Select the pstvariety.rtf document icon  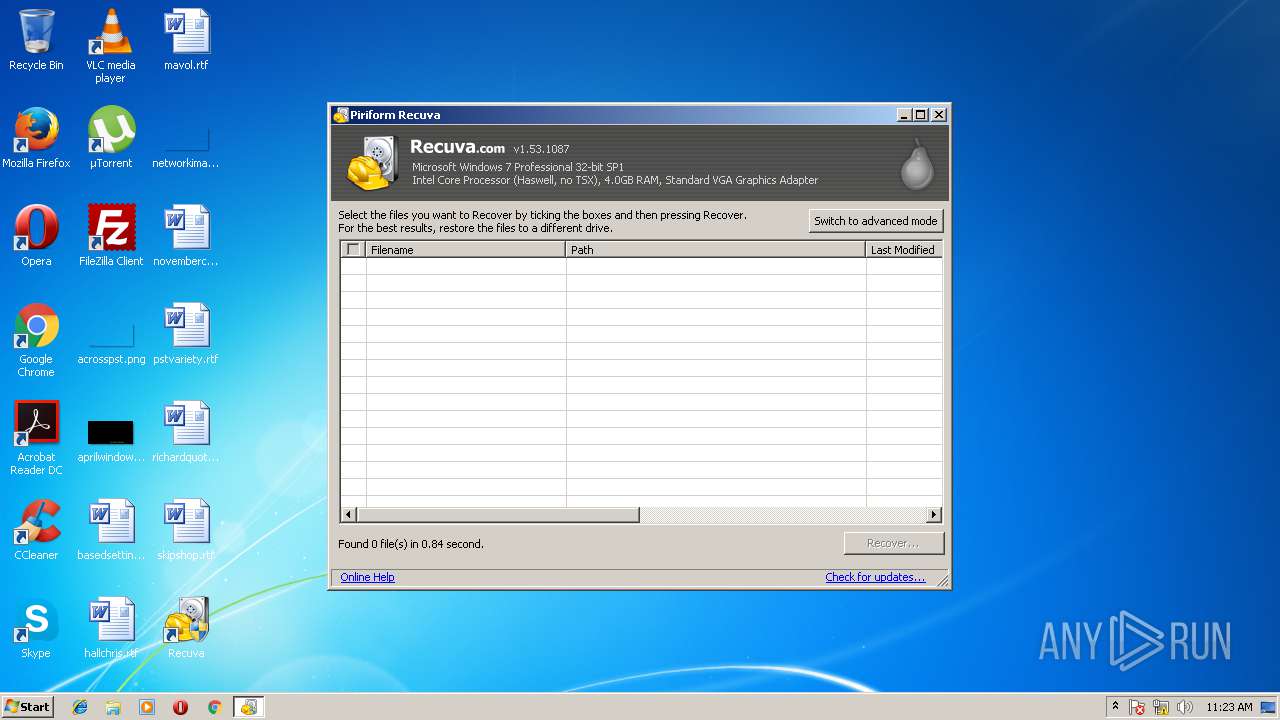186,334
